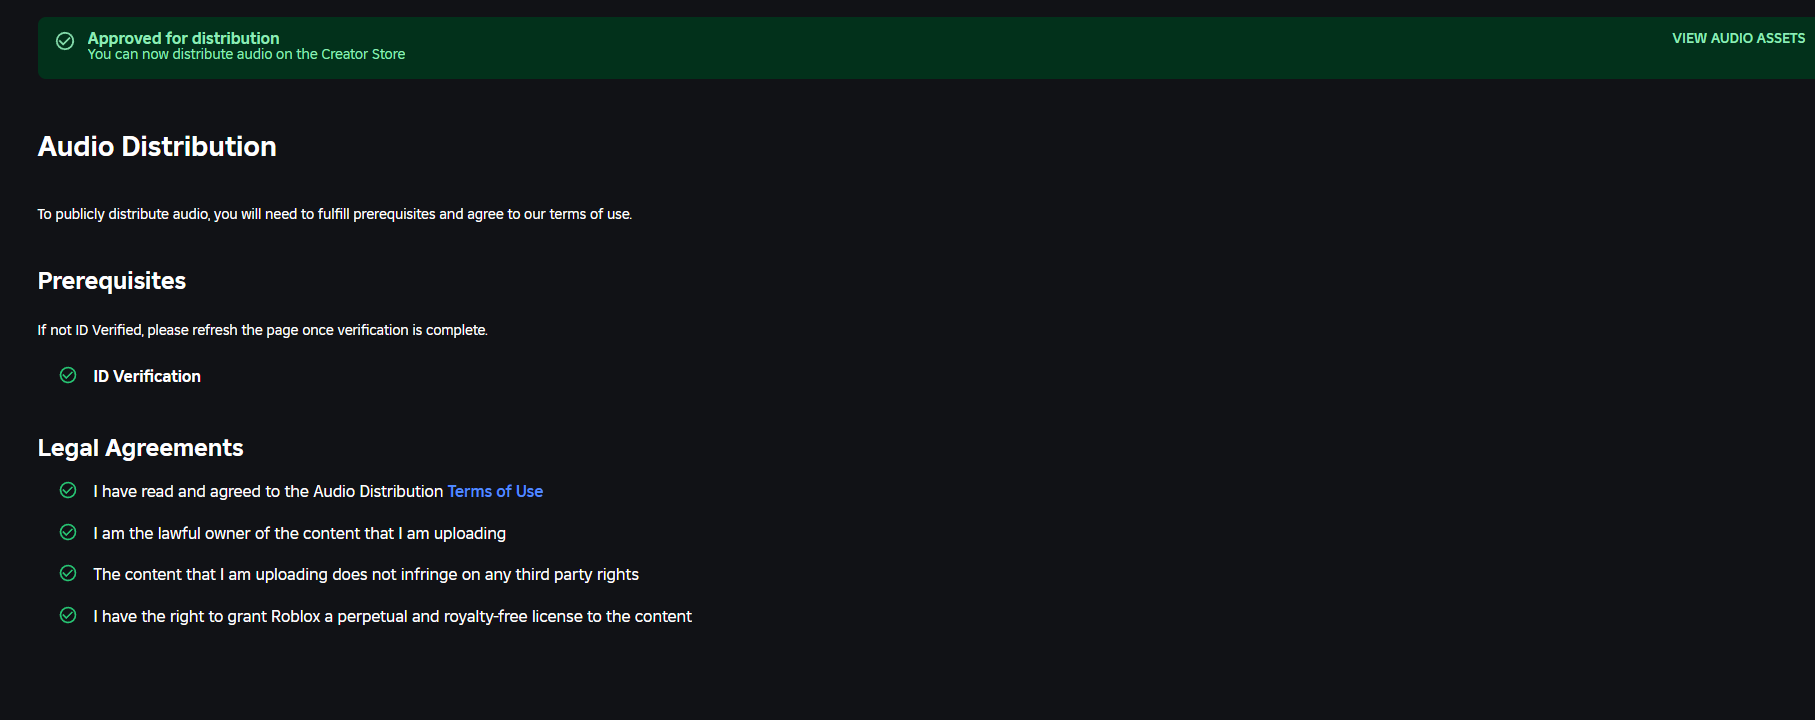
Task: Click the 'lawful owner of the content' statement
Action: pyautogui.click(x=299, y=533)
